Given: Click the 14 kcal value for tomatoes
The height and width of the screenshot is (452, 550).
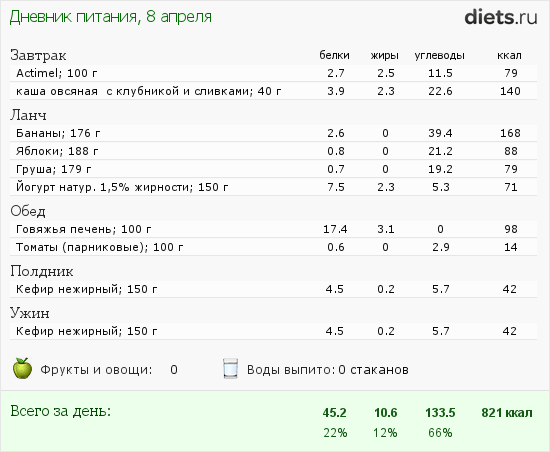Looking at the screenshot, I should click(510, 247).
